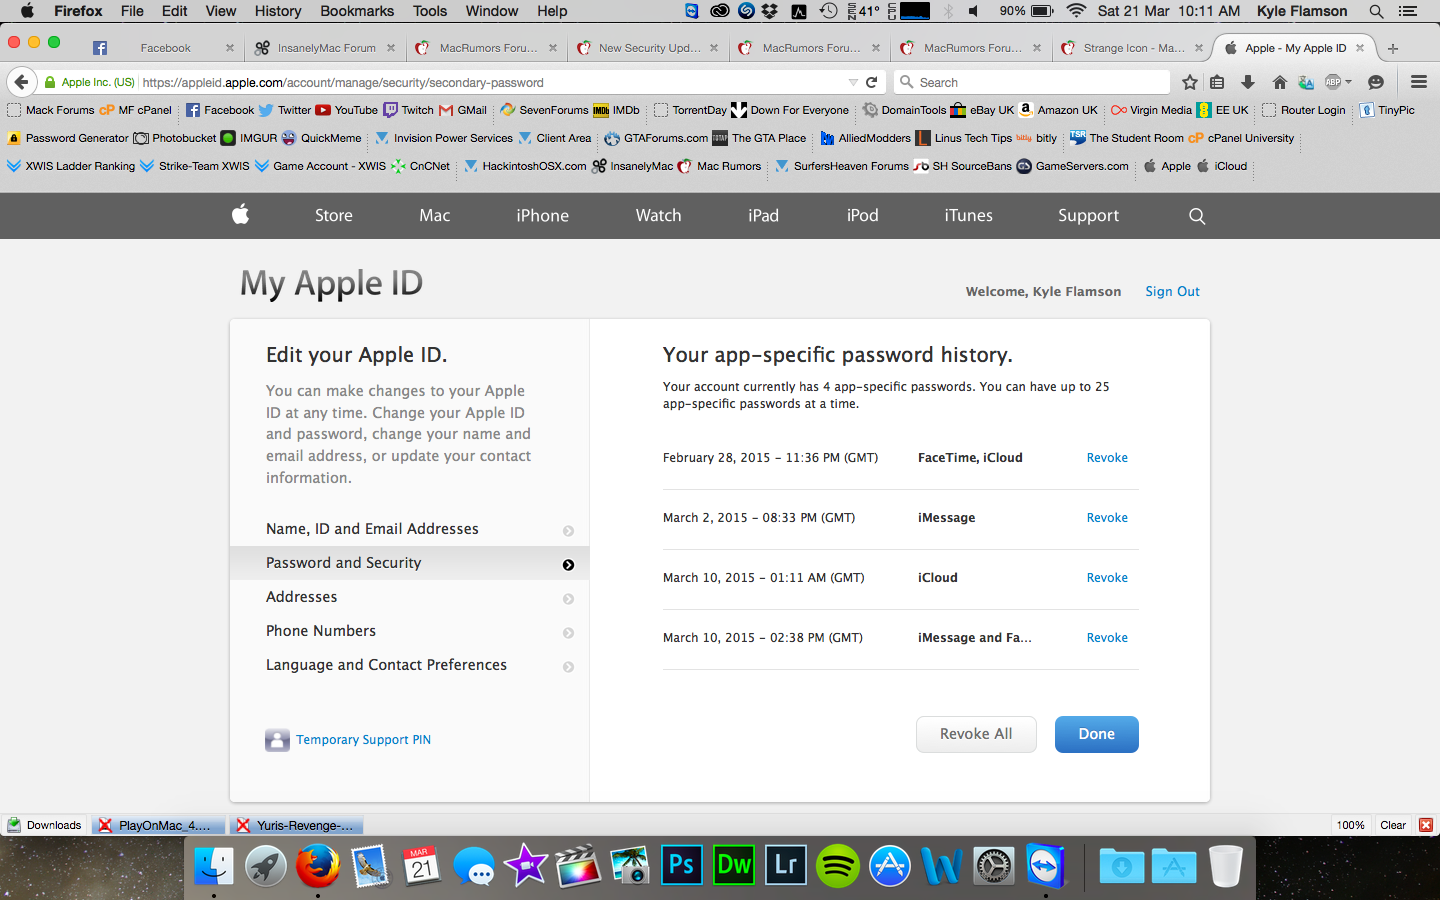
Task: Launch Dreamweaver from the Dock
Action: (x=734, y=866)
